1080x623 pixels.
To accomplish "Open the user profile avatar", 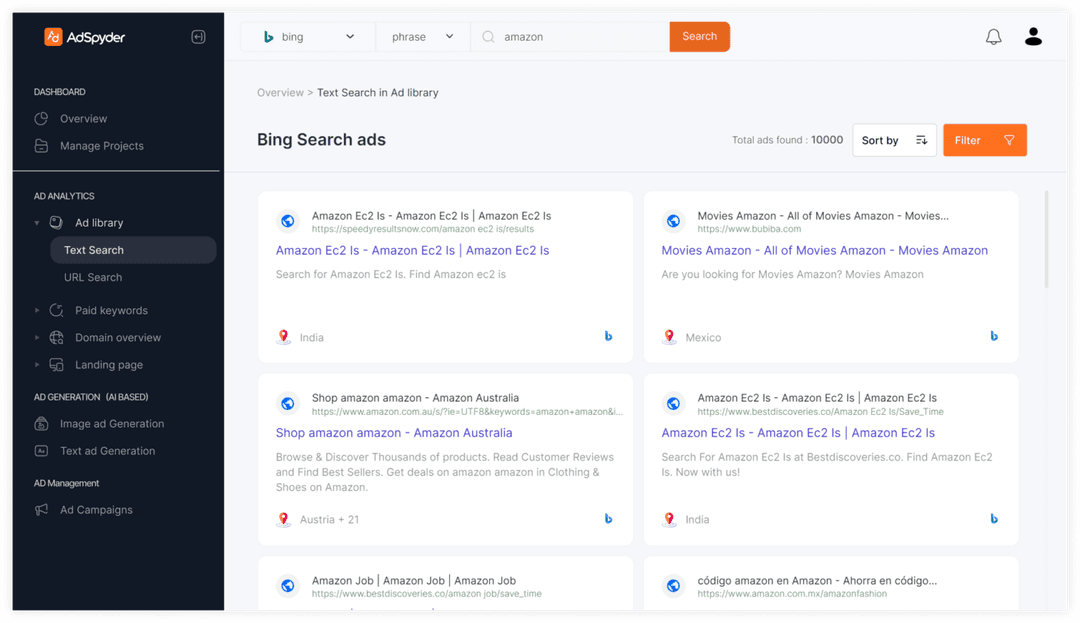I will [x=1033, y=35].
